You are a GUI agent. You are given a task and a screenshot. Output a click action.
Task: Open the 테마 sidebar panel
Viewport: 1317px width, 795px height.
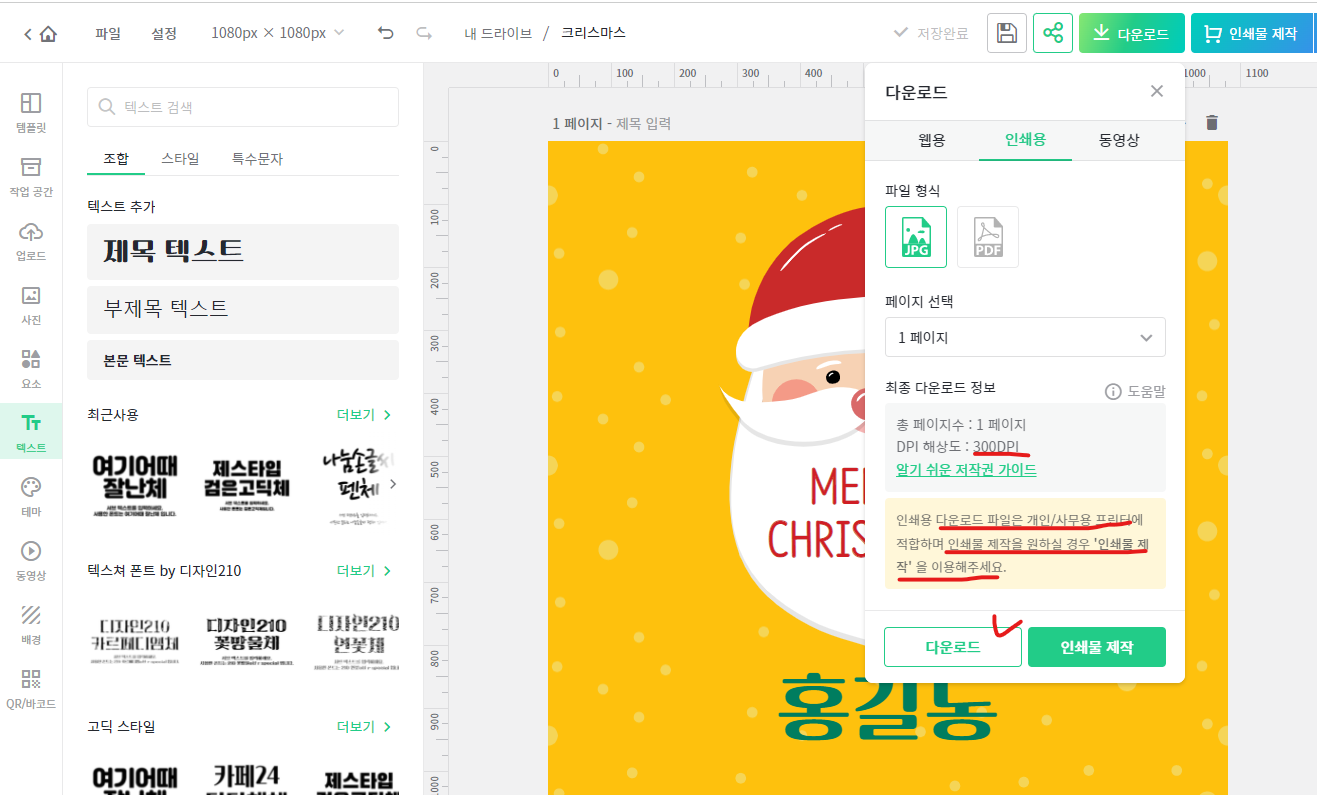click(31, 496)
